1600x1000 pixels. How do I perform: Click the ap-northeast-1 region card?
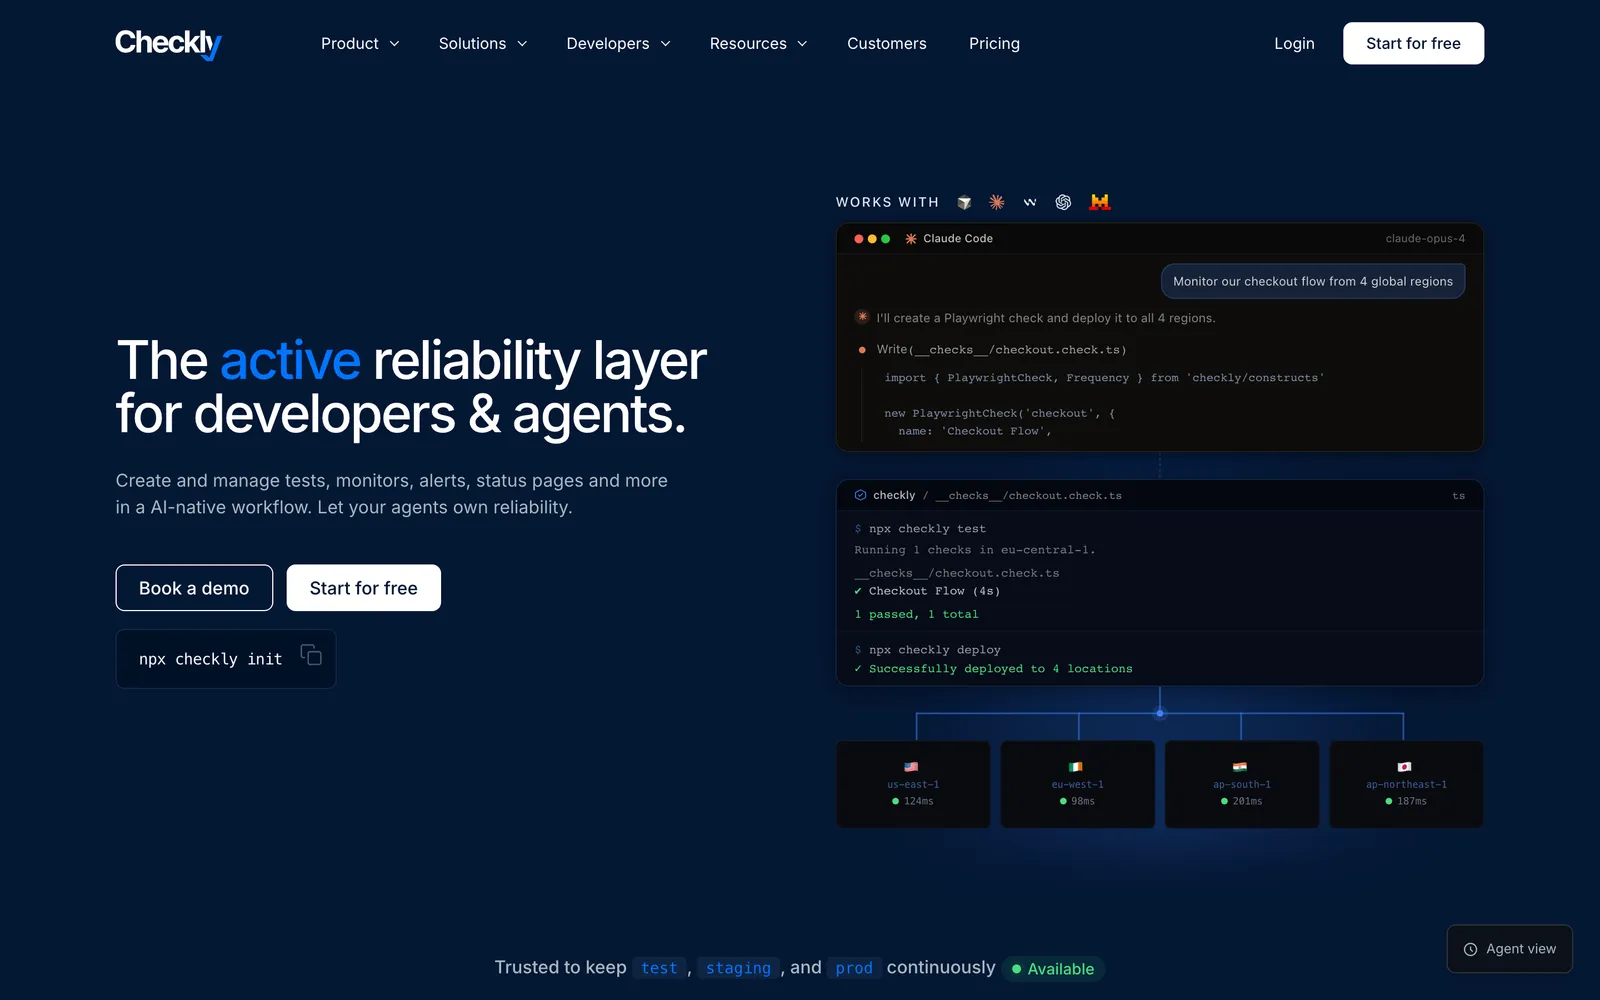tap(1406, 784)
